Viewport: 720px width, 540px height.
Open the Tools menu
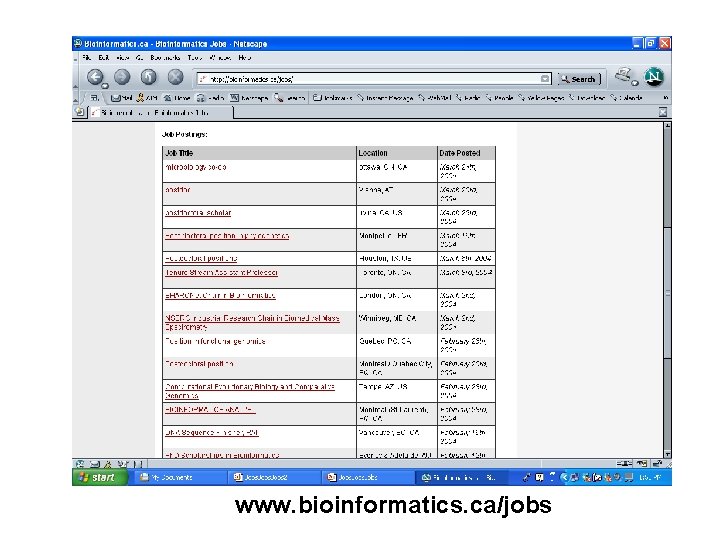tap(195, 57)
